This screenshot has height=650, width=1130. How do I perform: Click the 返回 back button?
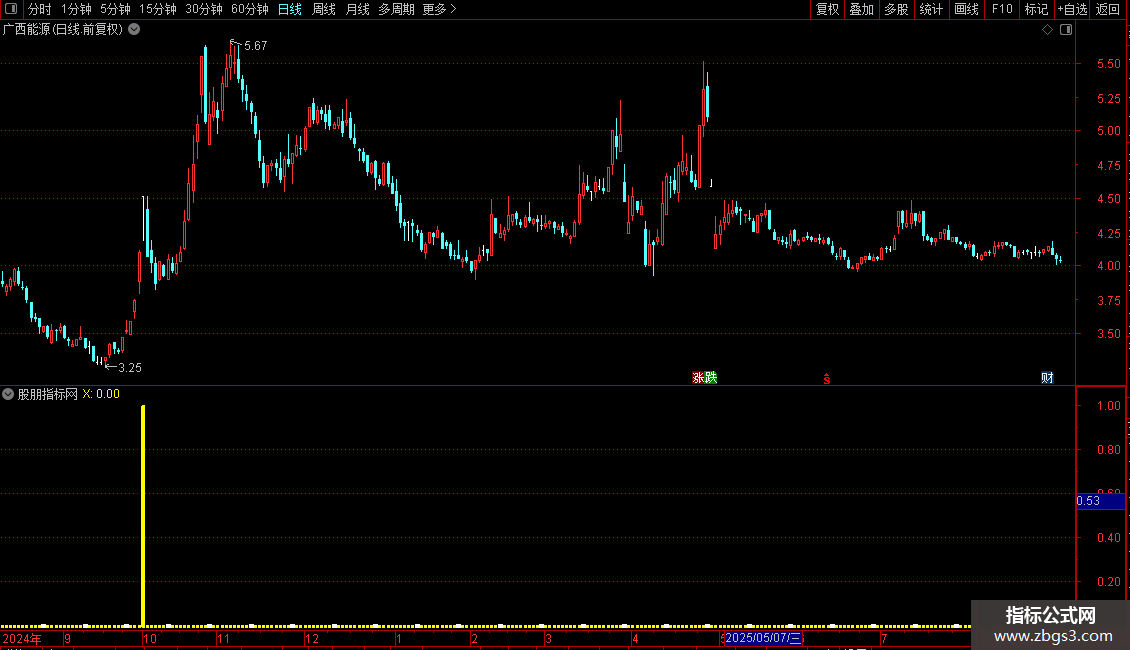coord(1108,9)
